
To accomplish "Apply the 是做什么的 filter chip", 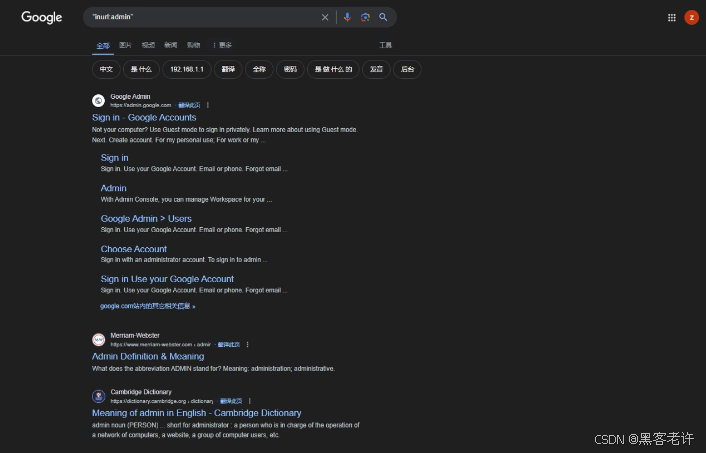I will pos(333,69).
